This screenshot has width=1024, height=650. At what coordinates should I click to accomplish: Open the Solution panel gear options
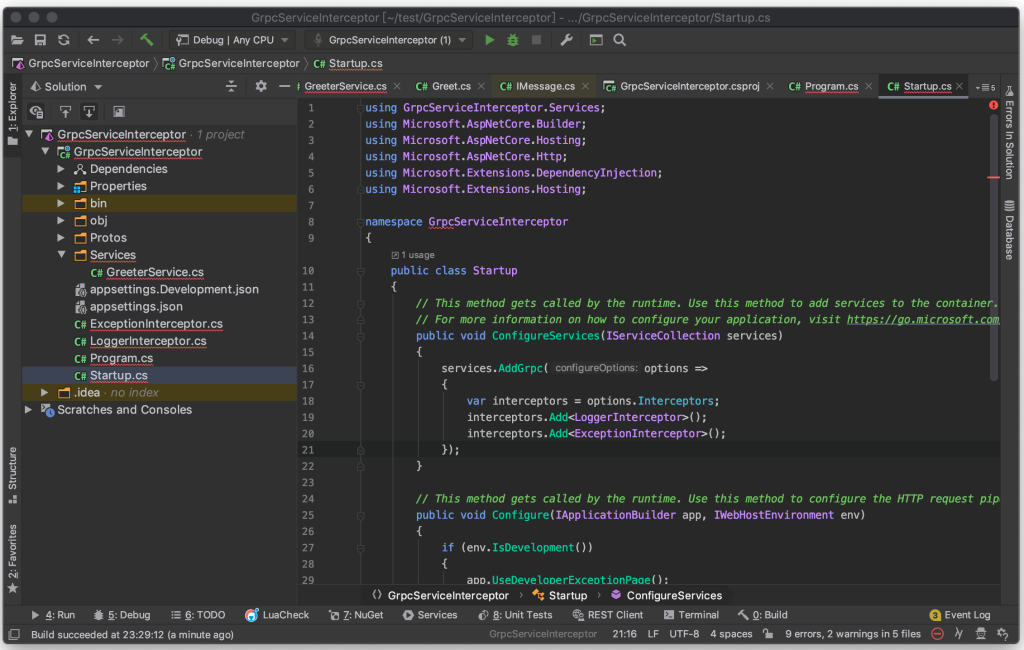261,86
